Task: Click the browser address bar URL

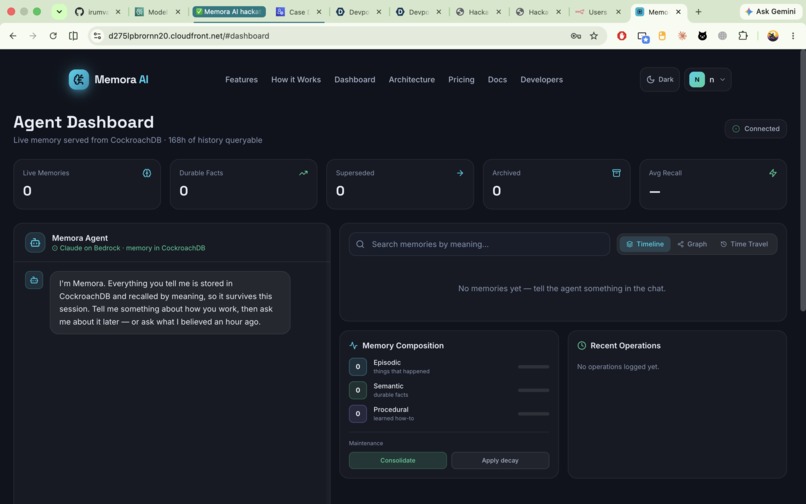Action: [189, 36]
